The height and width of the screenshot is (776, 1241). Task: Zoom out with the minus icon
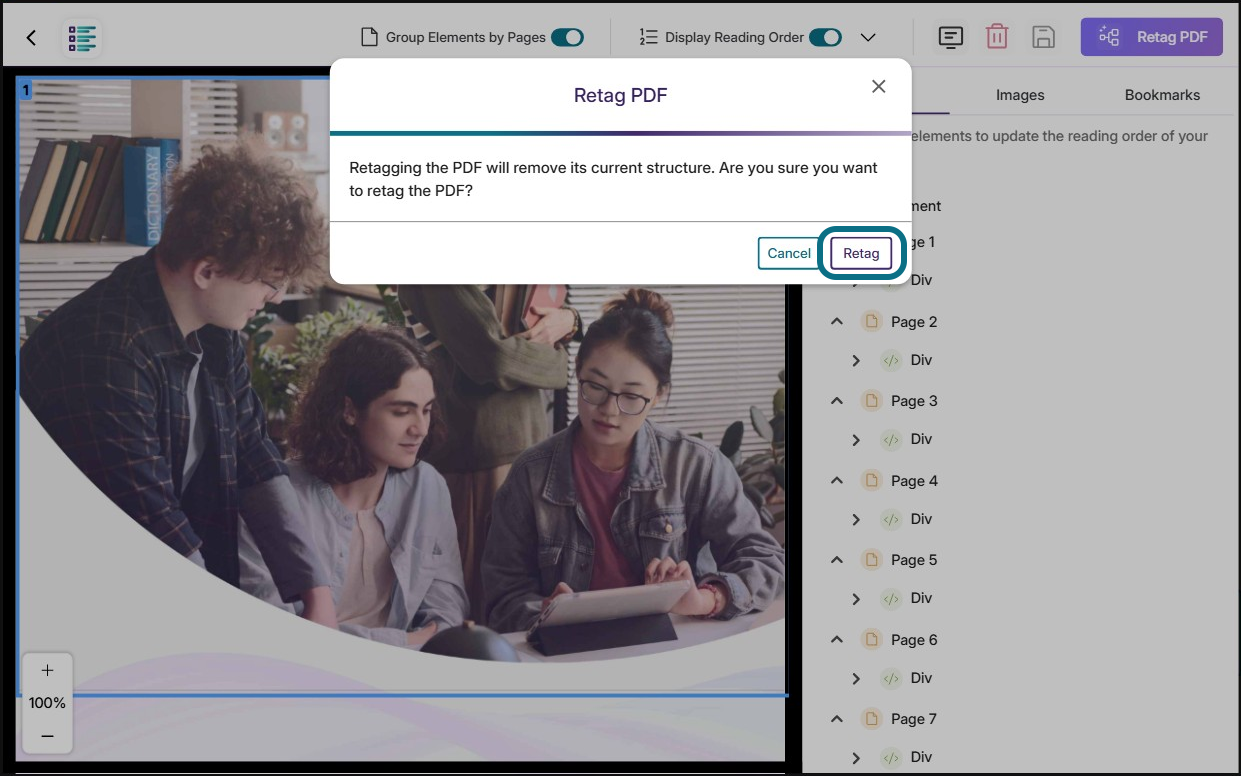[x=47, y=736]
